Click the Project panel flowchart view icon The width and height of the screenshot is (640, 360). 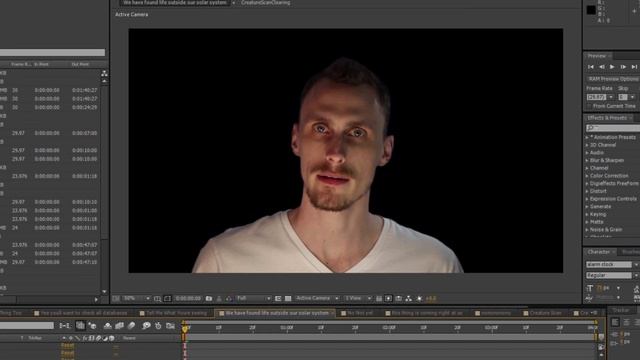pyautogui.click(x=104, y=73)
